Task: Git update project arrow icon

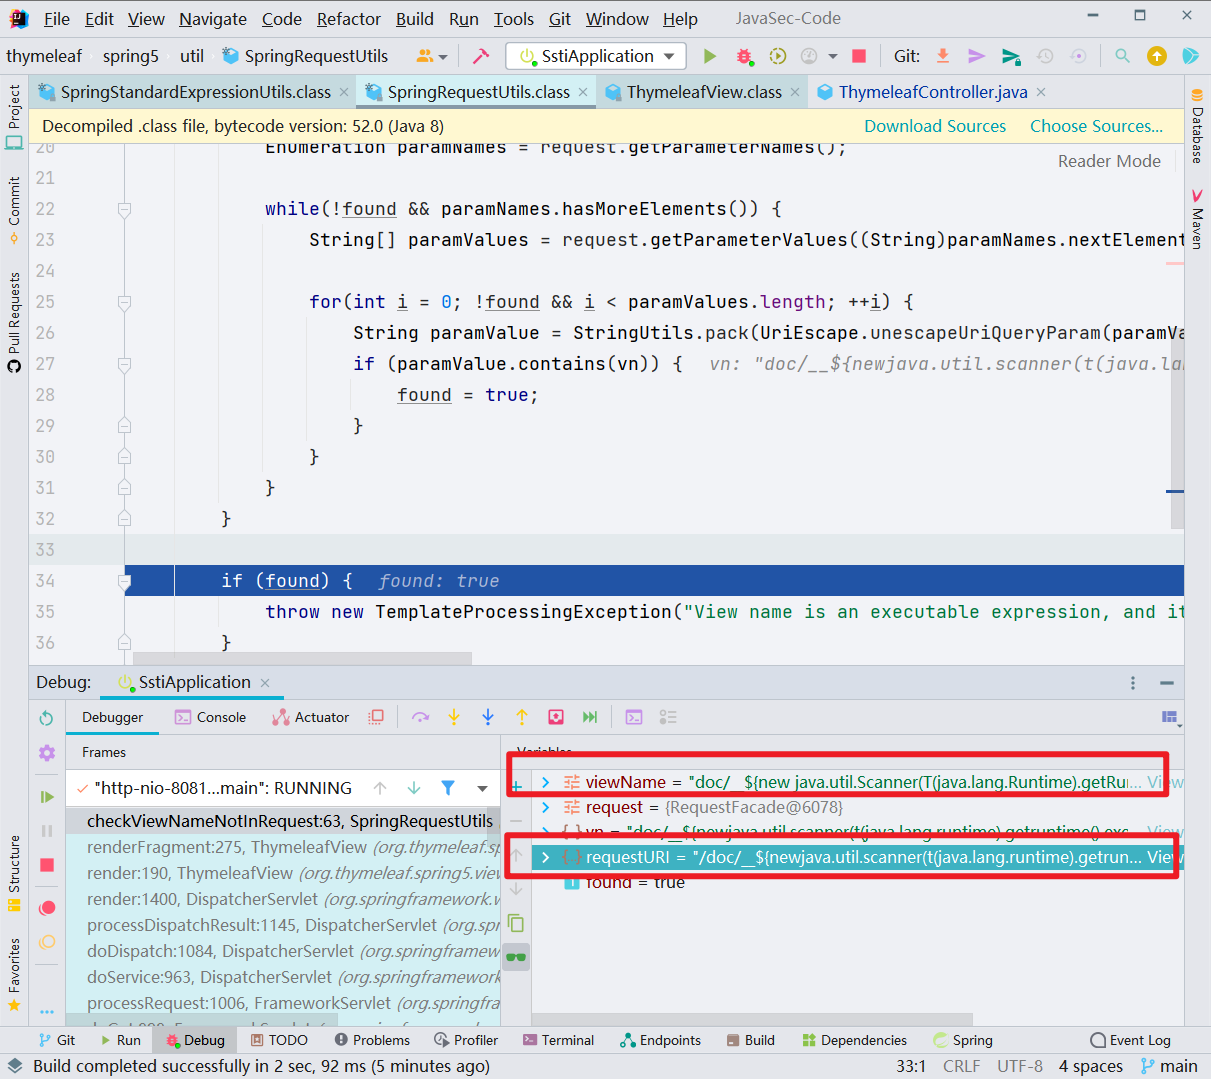Action: 942,56
